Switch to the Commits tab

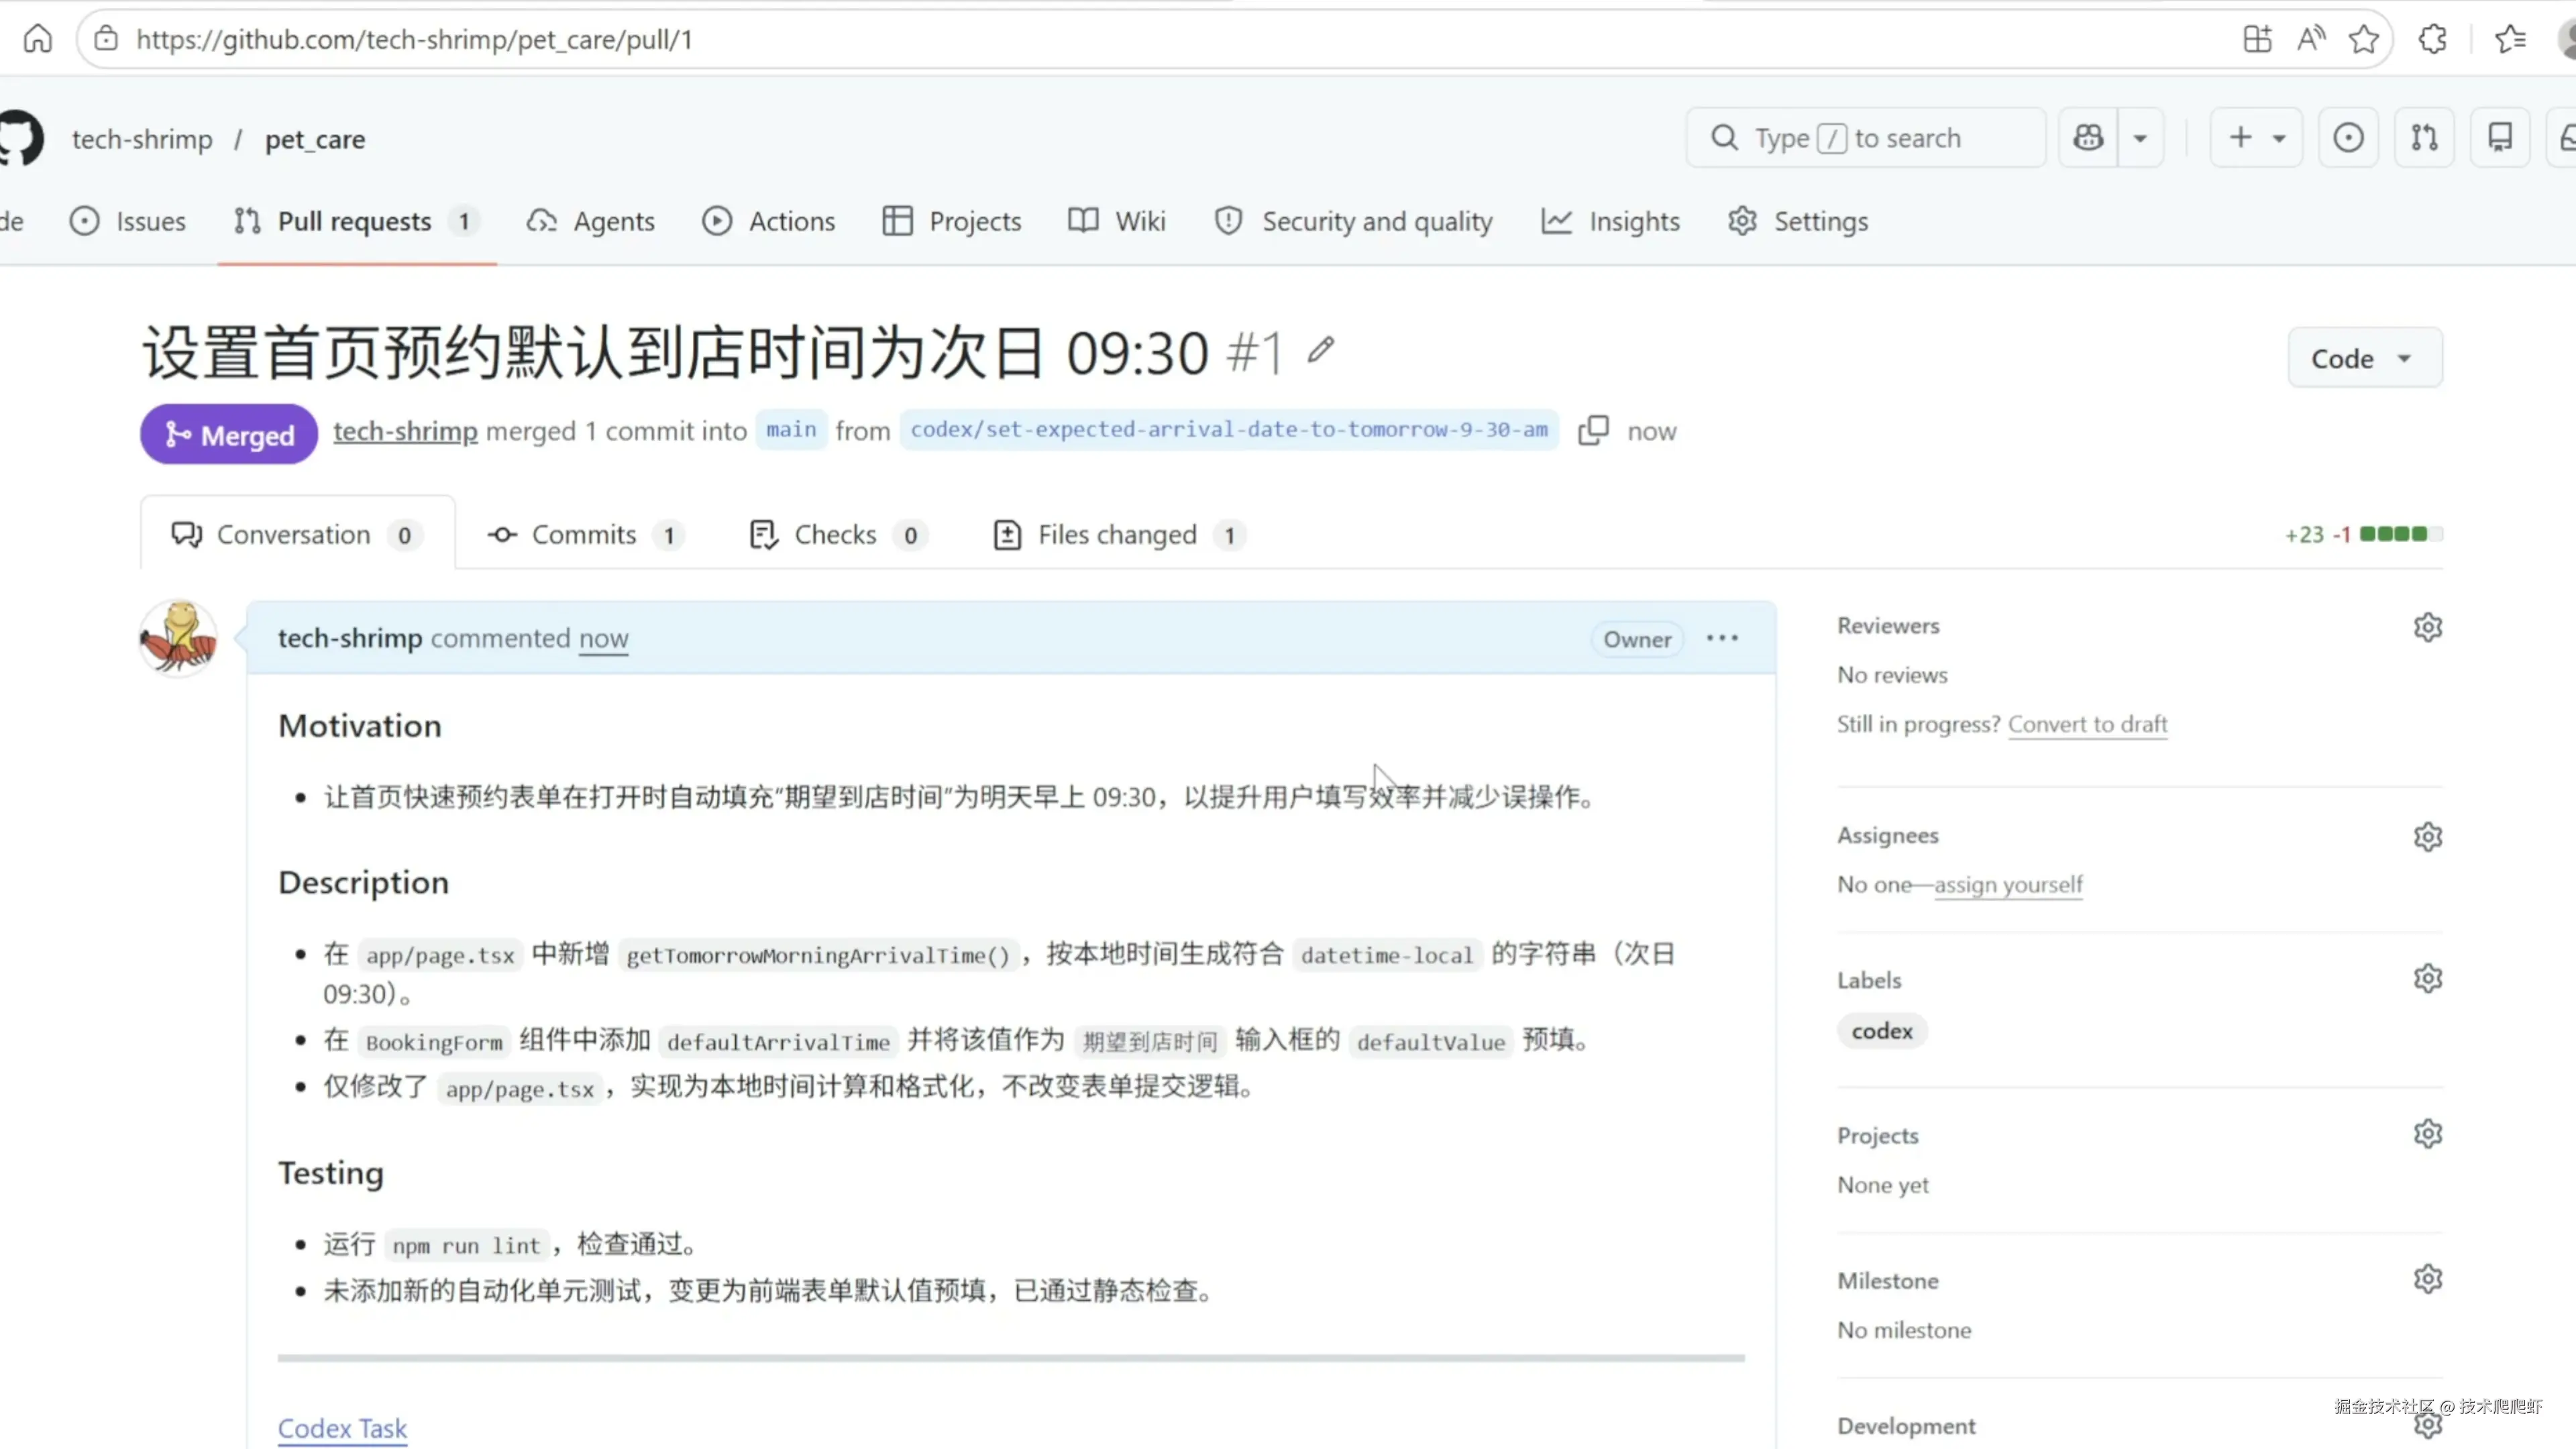pyautogui.click(x=583, y=535)
